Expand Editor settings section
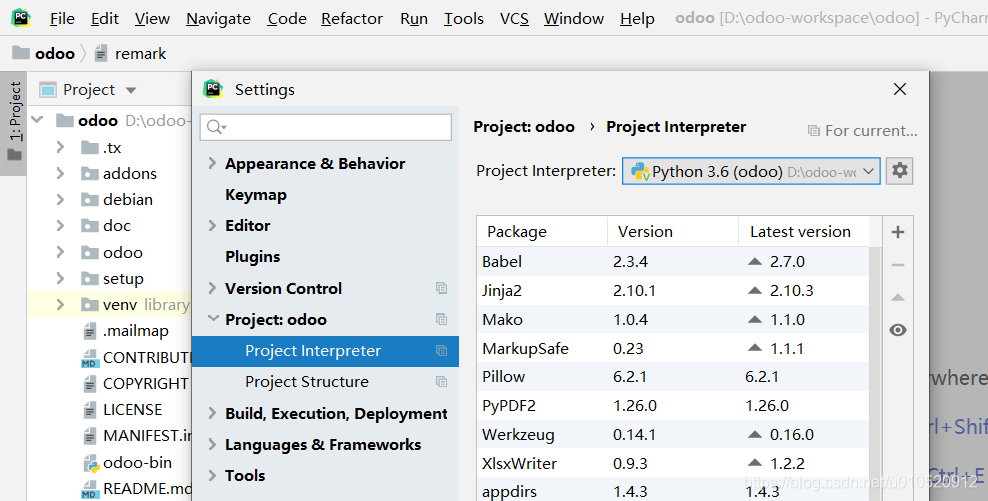This screenshot has height=501, width=988. click(x=212, y=226)
